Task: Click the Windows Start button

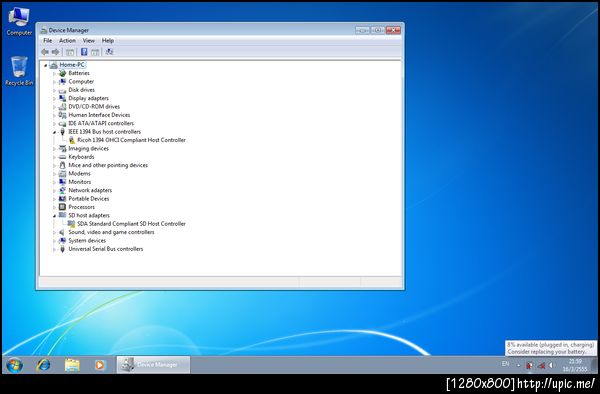Action: 15,365
